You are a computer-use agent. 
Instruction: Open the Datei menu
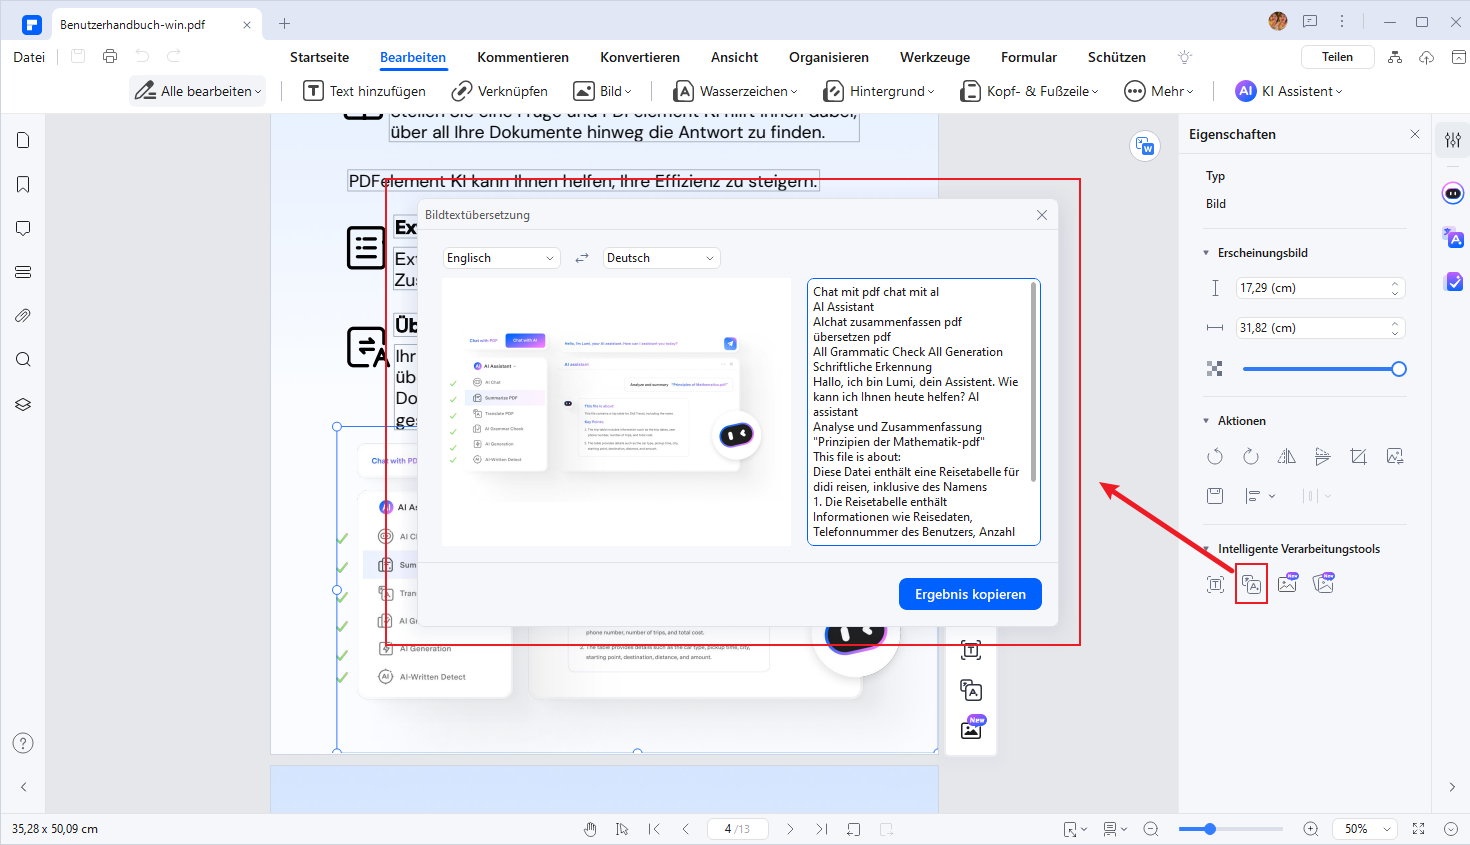click(29, 57)
